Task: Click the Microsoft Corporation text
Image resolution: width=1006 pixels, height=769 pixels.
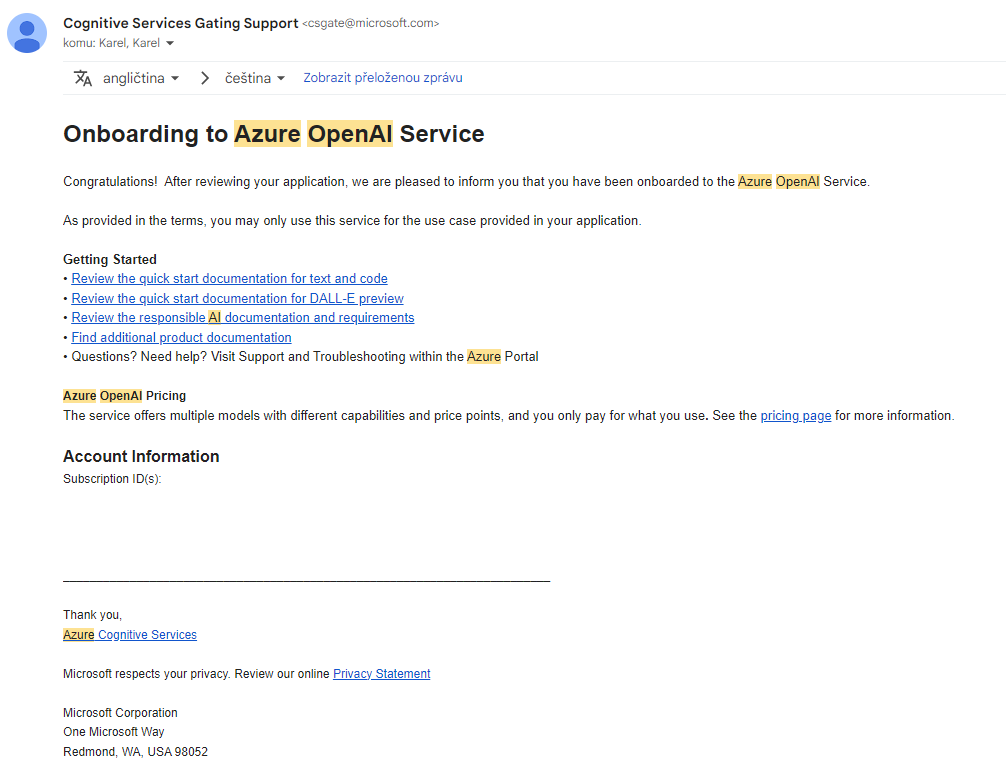Action: [120, 713]
